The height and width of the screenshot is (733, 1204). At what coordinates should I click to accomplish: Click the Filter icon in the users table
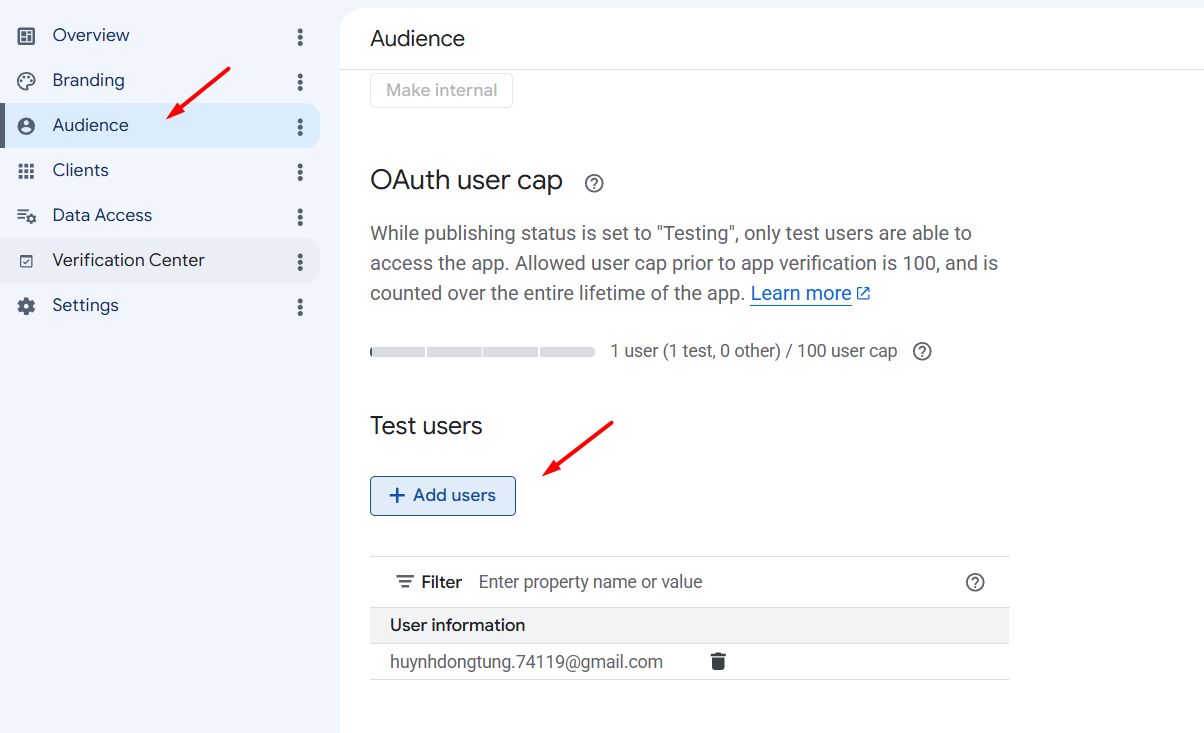[x=405, y=582]
